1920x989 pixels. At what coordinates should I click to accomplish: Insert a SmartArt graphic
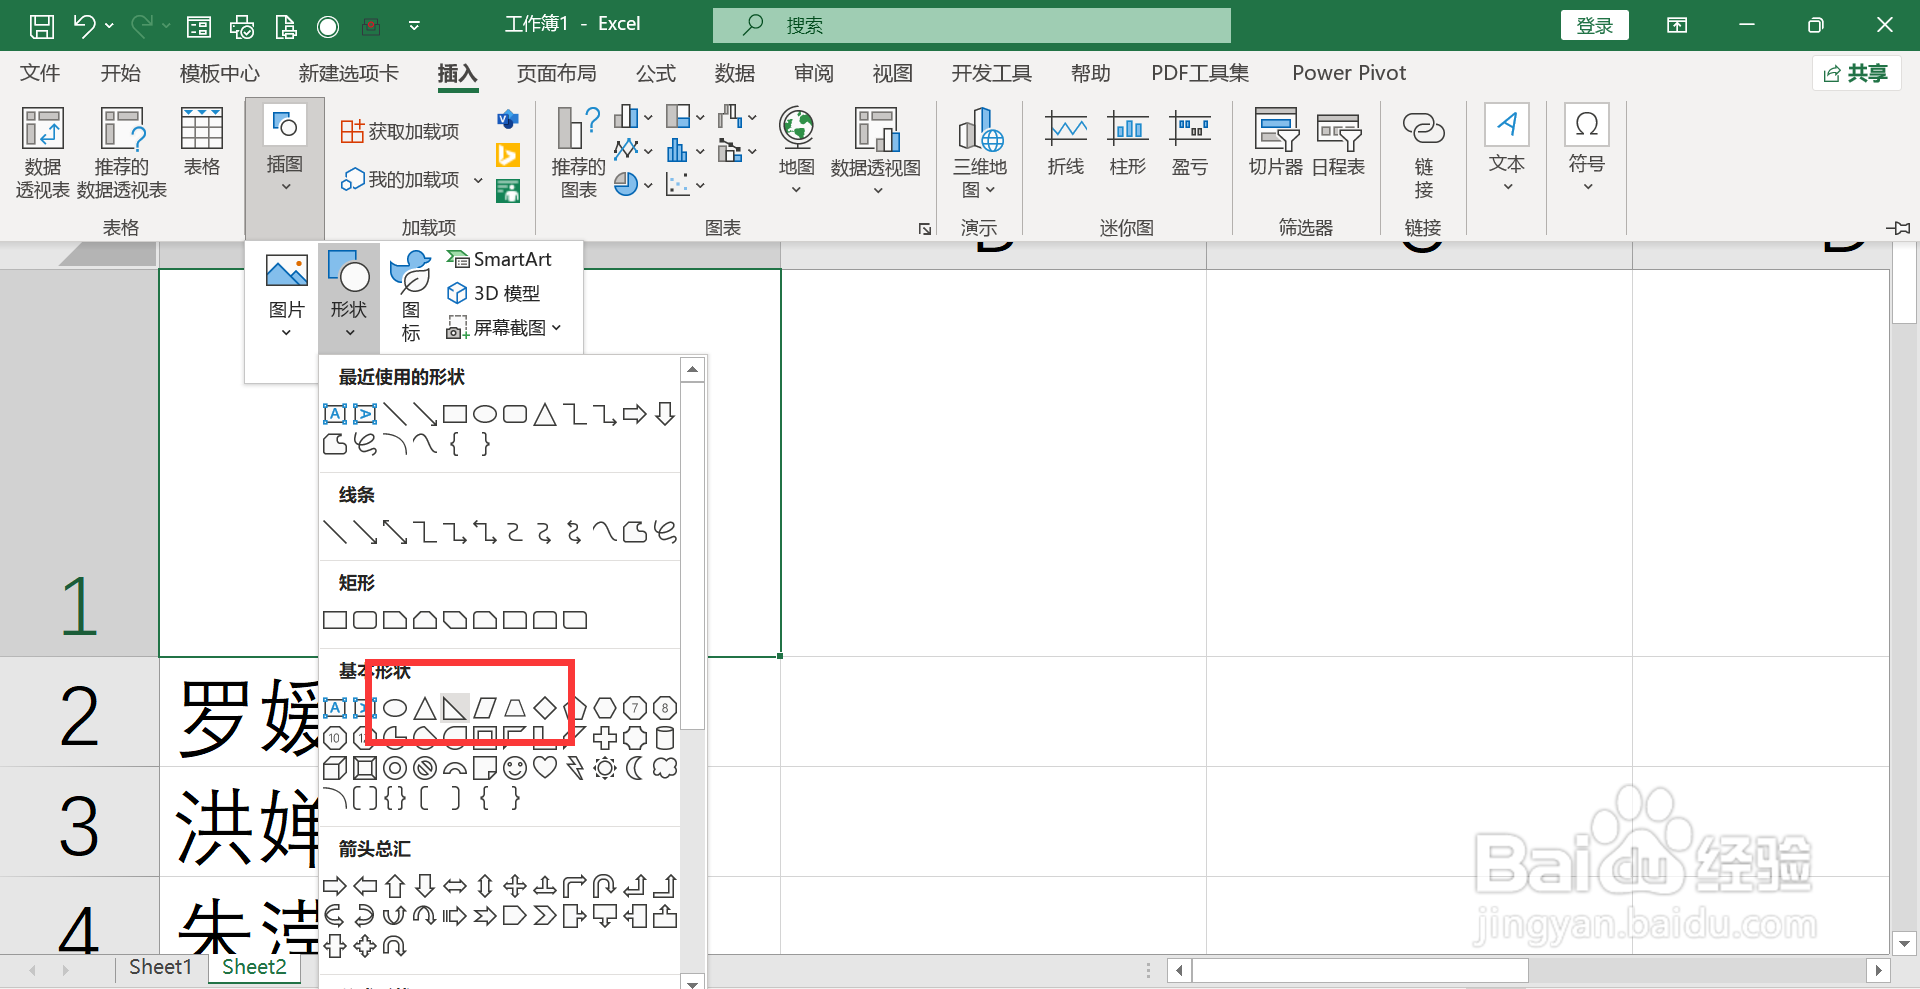[499, 259]
